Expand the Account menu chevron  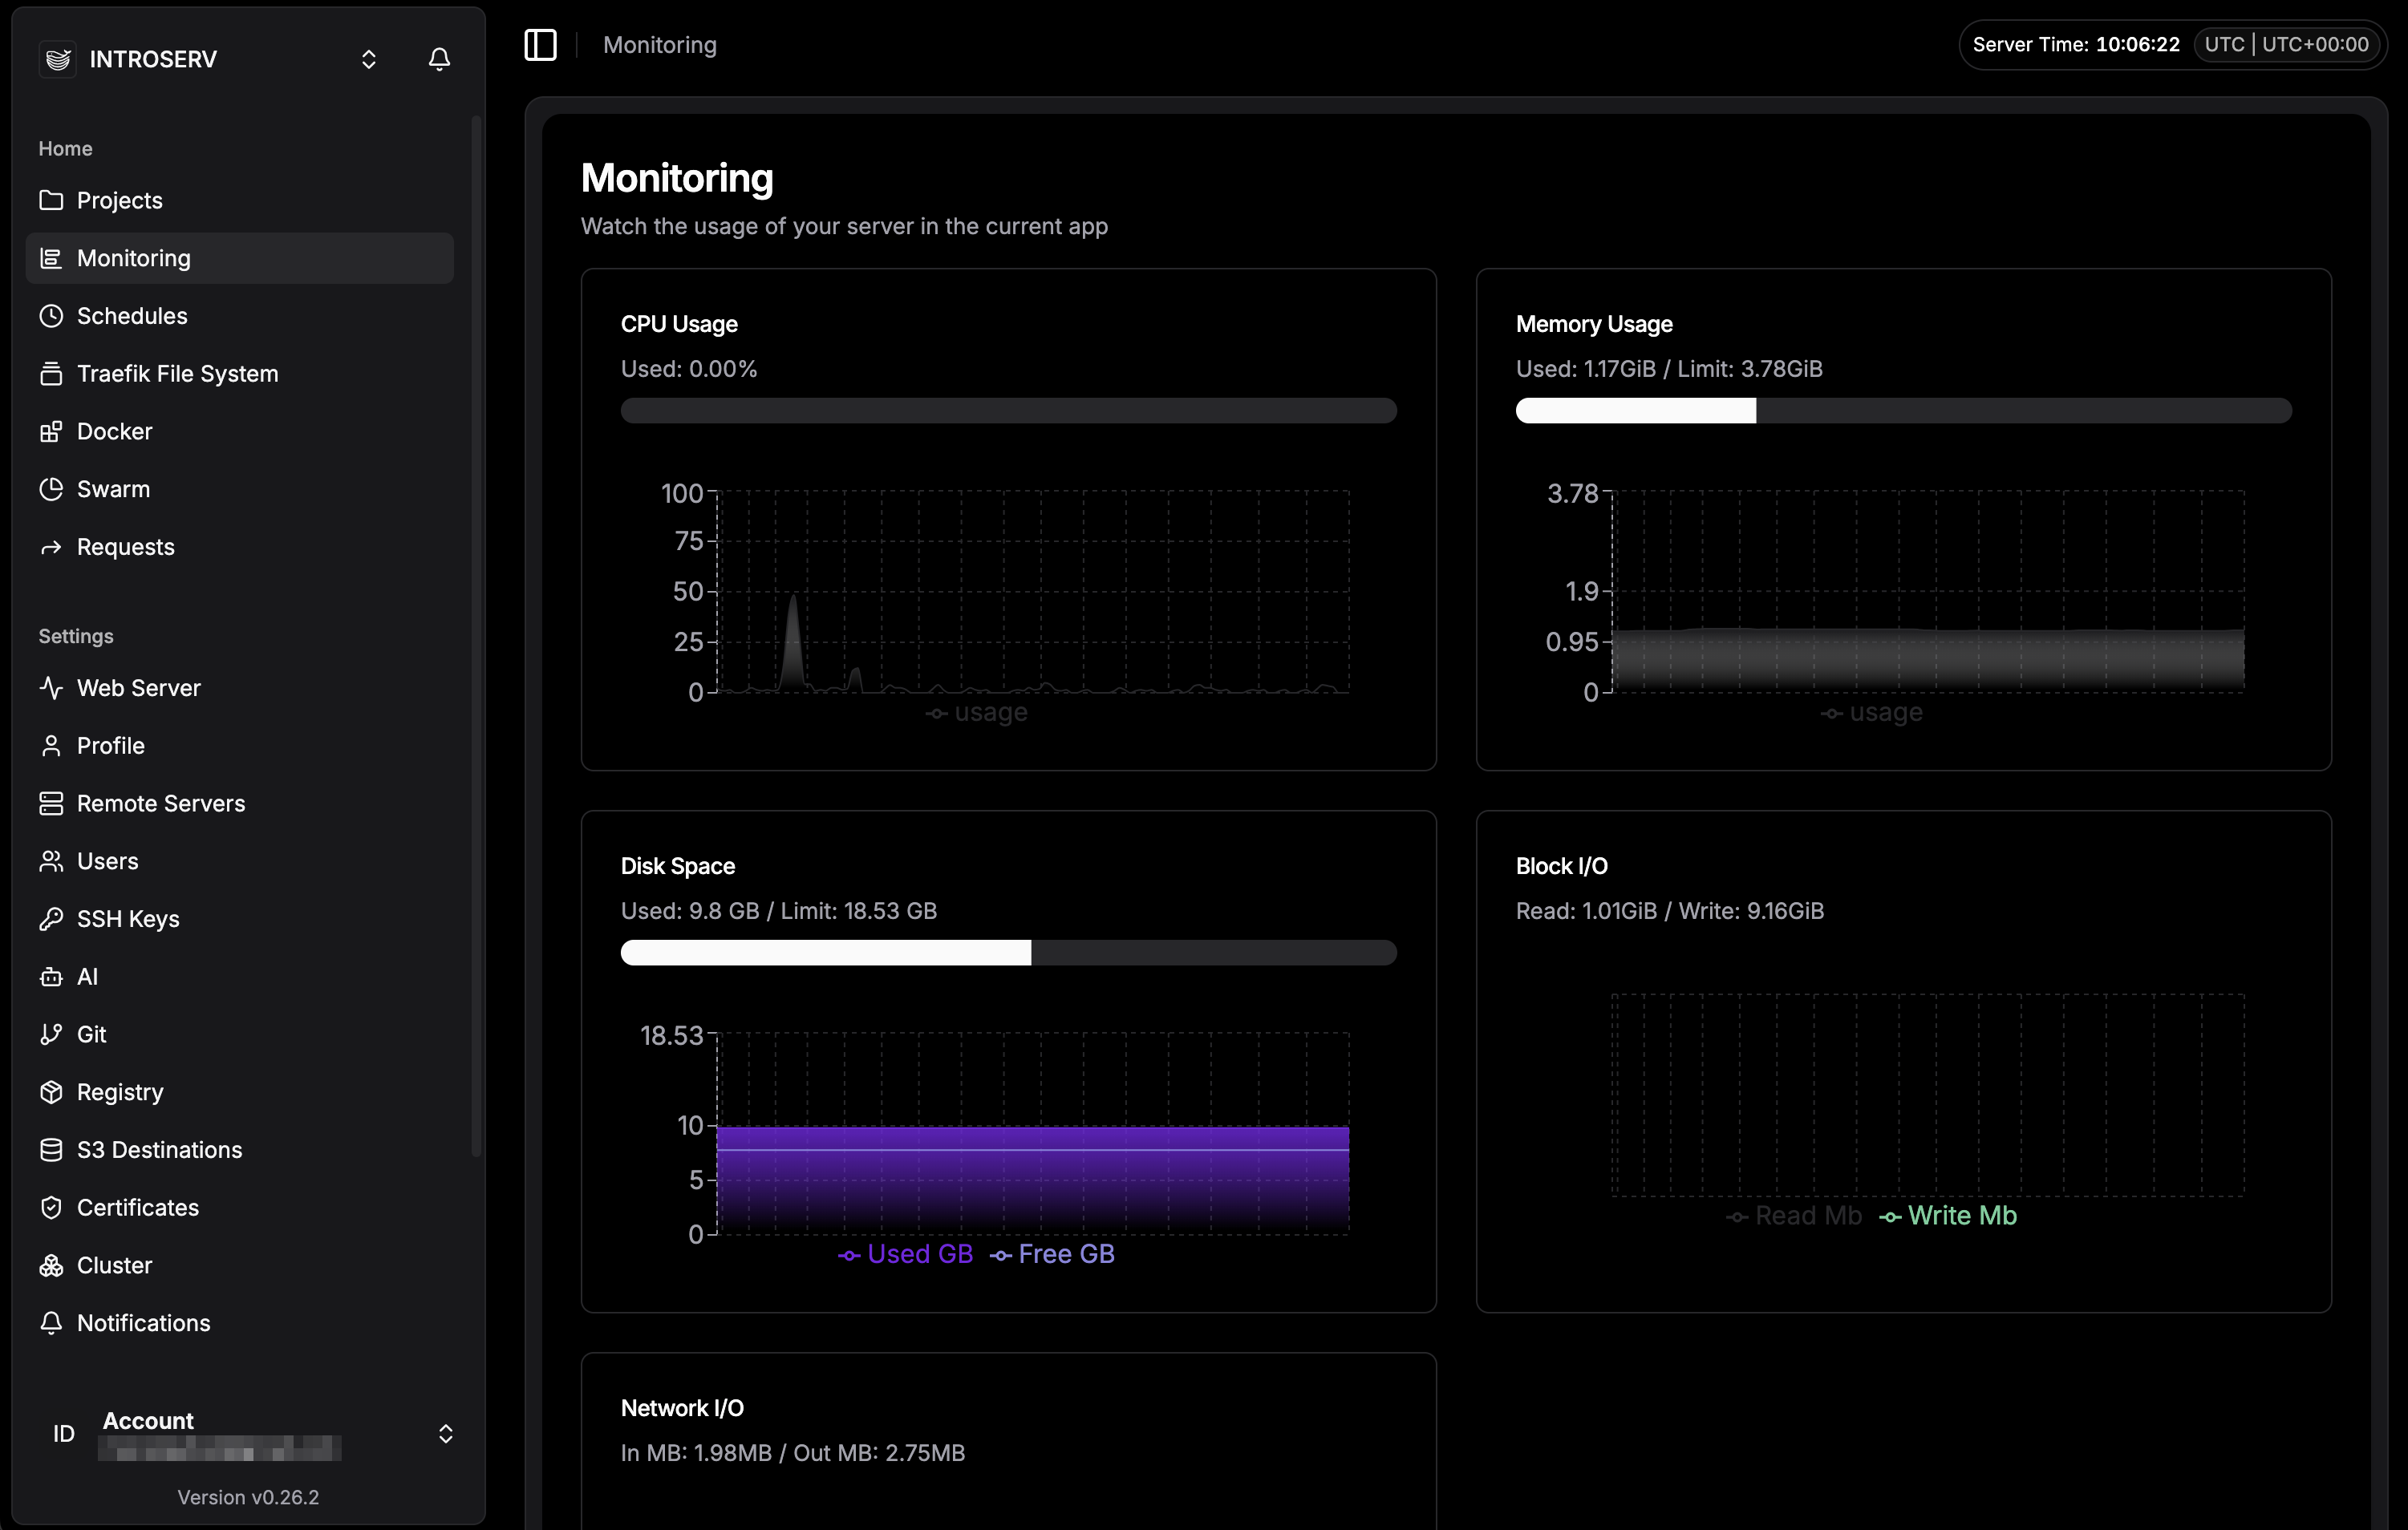(446, 1434)
